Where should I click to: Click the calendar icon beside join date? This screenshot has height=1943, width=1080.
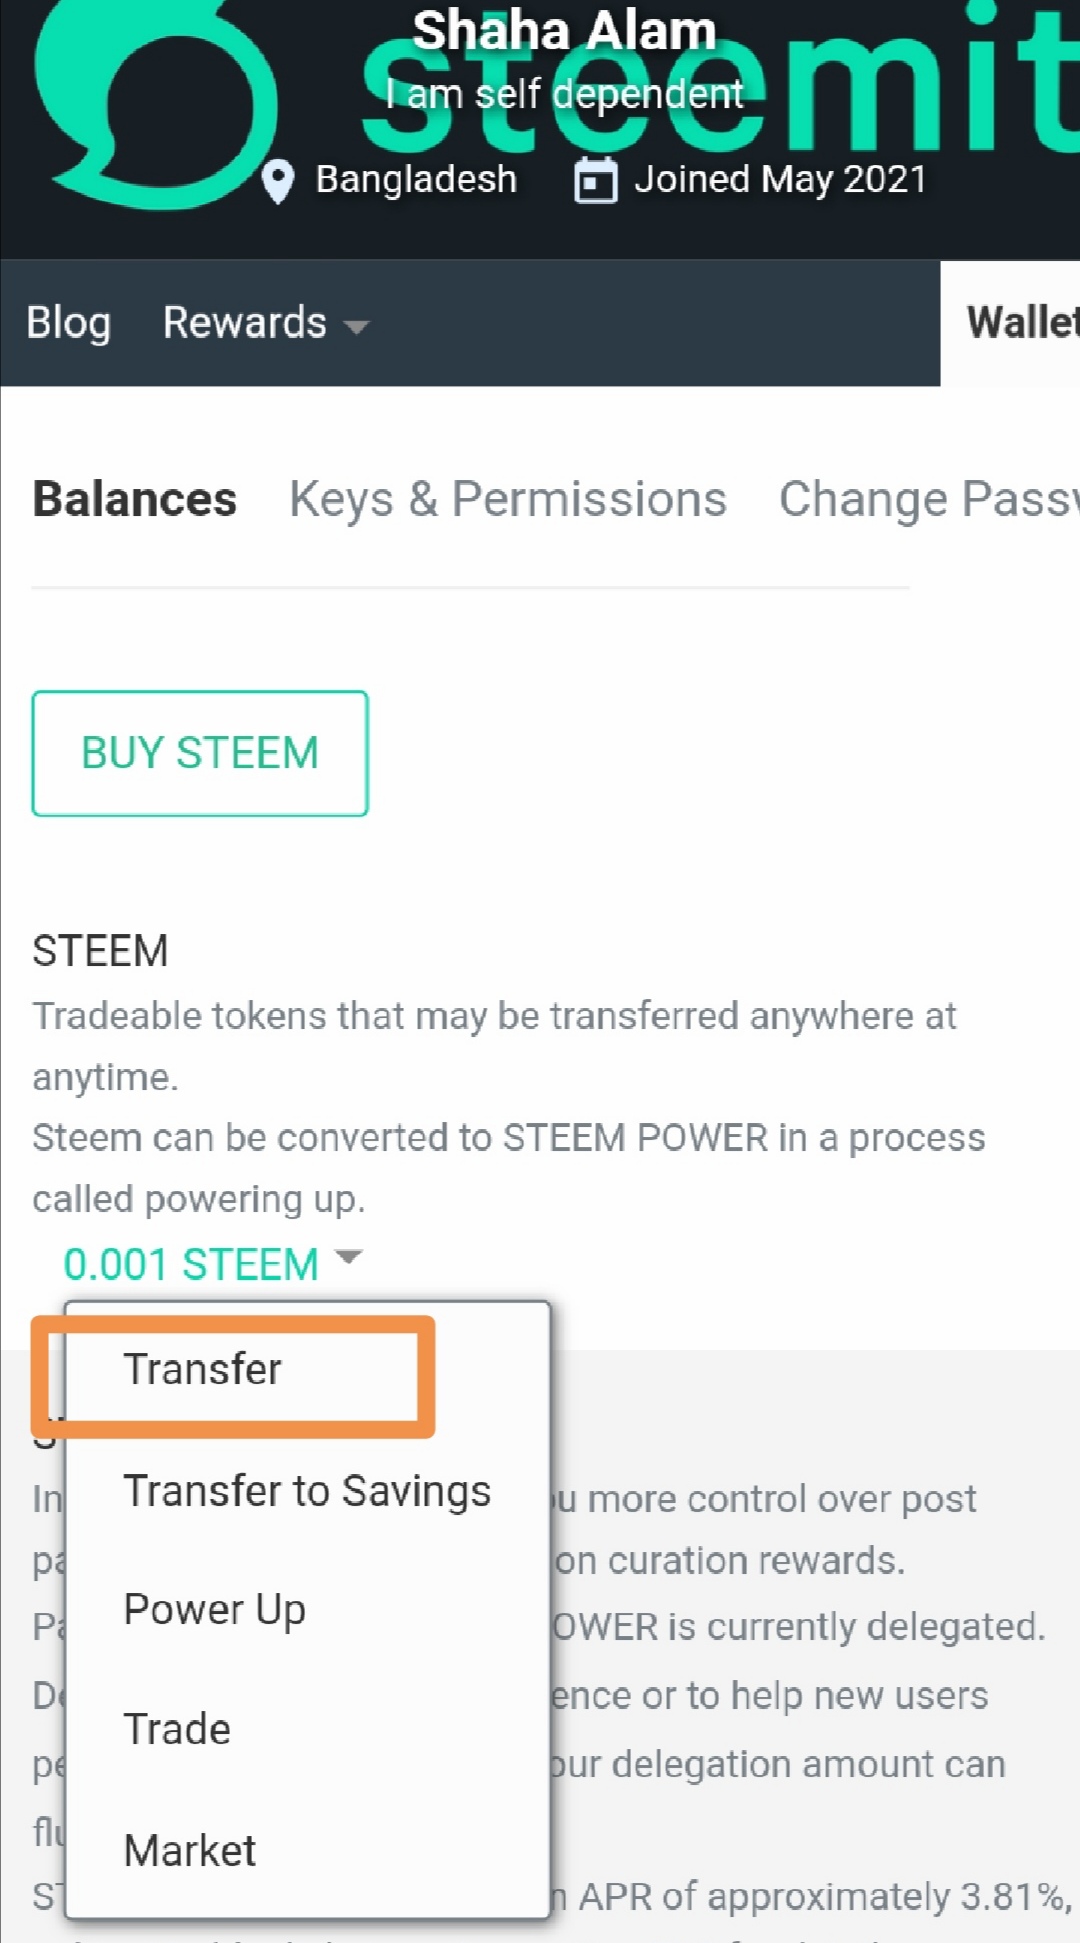coord(595,181)
